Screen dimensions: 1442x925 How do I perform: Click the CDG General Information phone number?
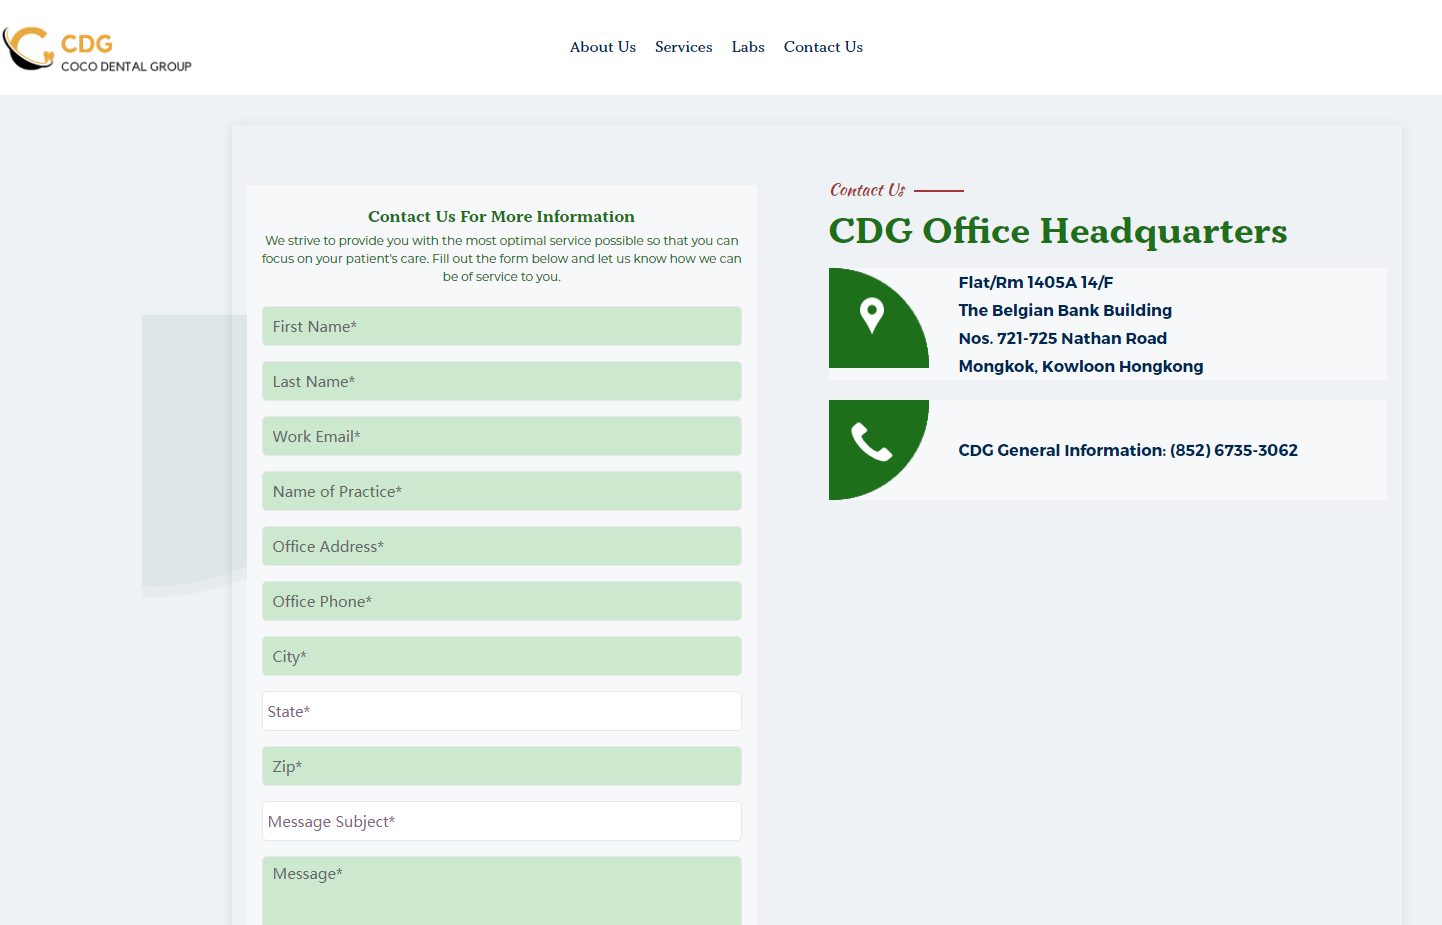[1128, 450]
